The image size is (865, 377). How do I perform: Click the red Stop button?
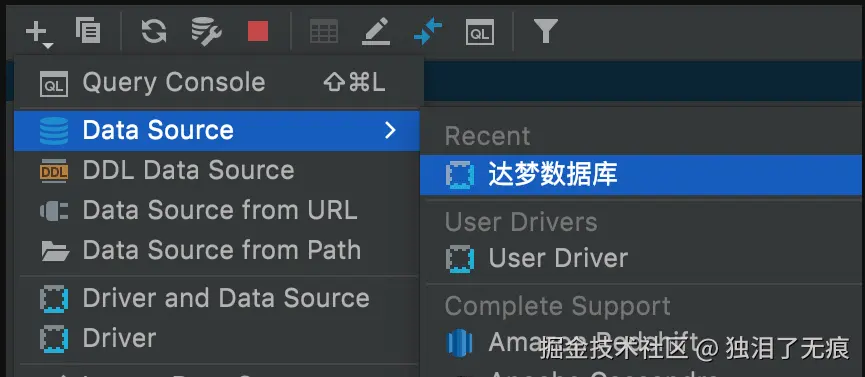pos(258,31)
